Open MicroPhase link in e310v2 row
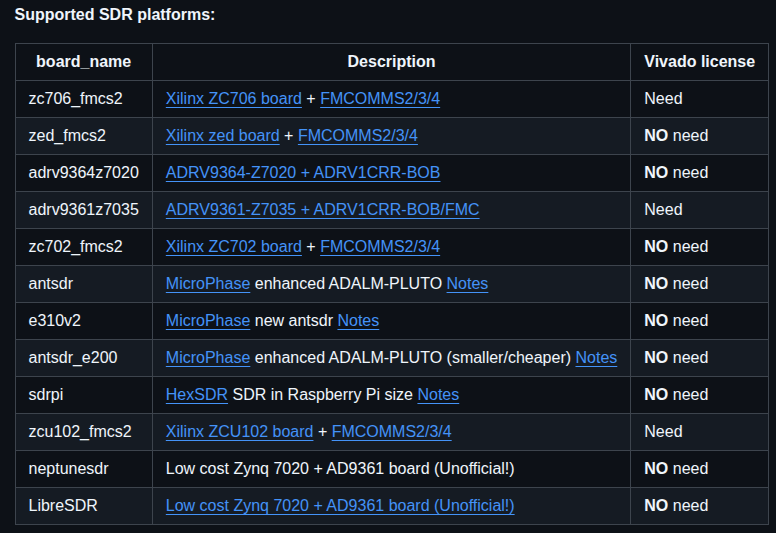Image resolution: width=776 pixels, height=533 pixels. [x=208, y=321]
